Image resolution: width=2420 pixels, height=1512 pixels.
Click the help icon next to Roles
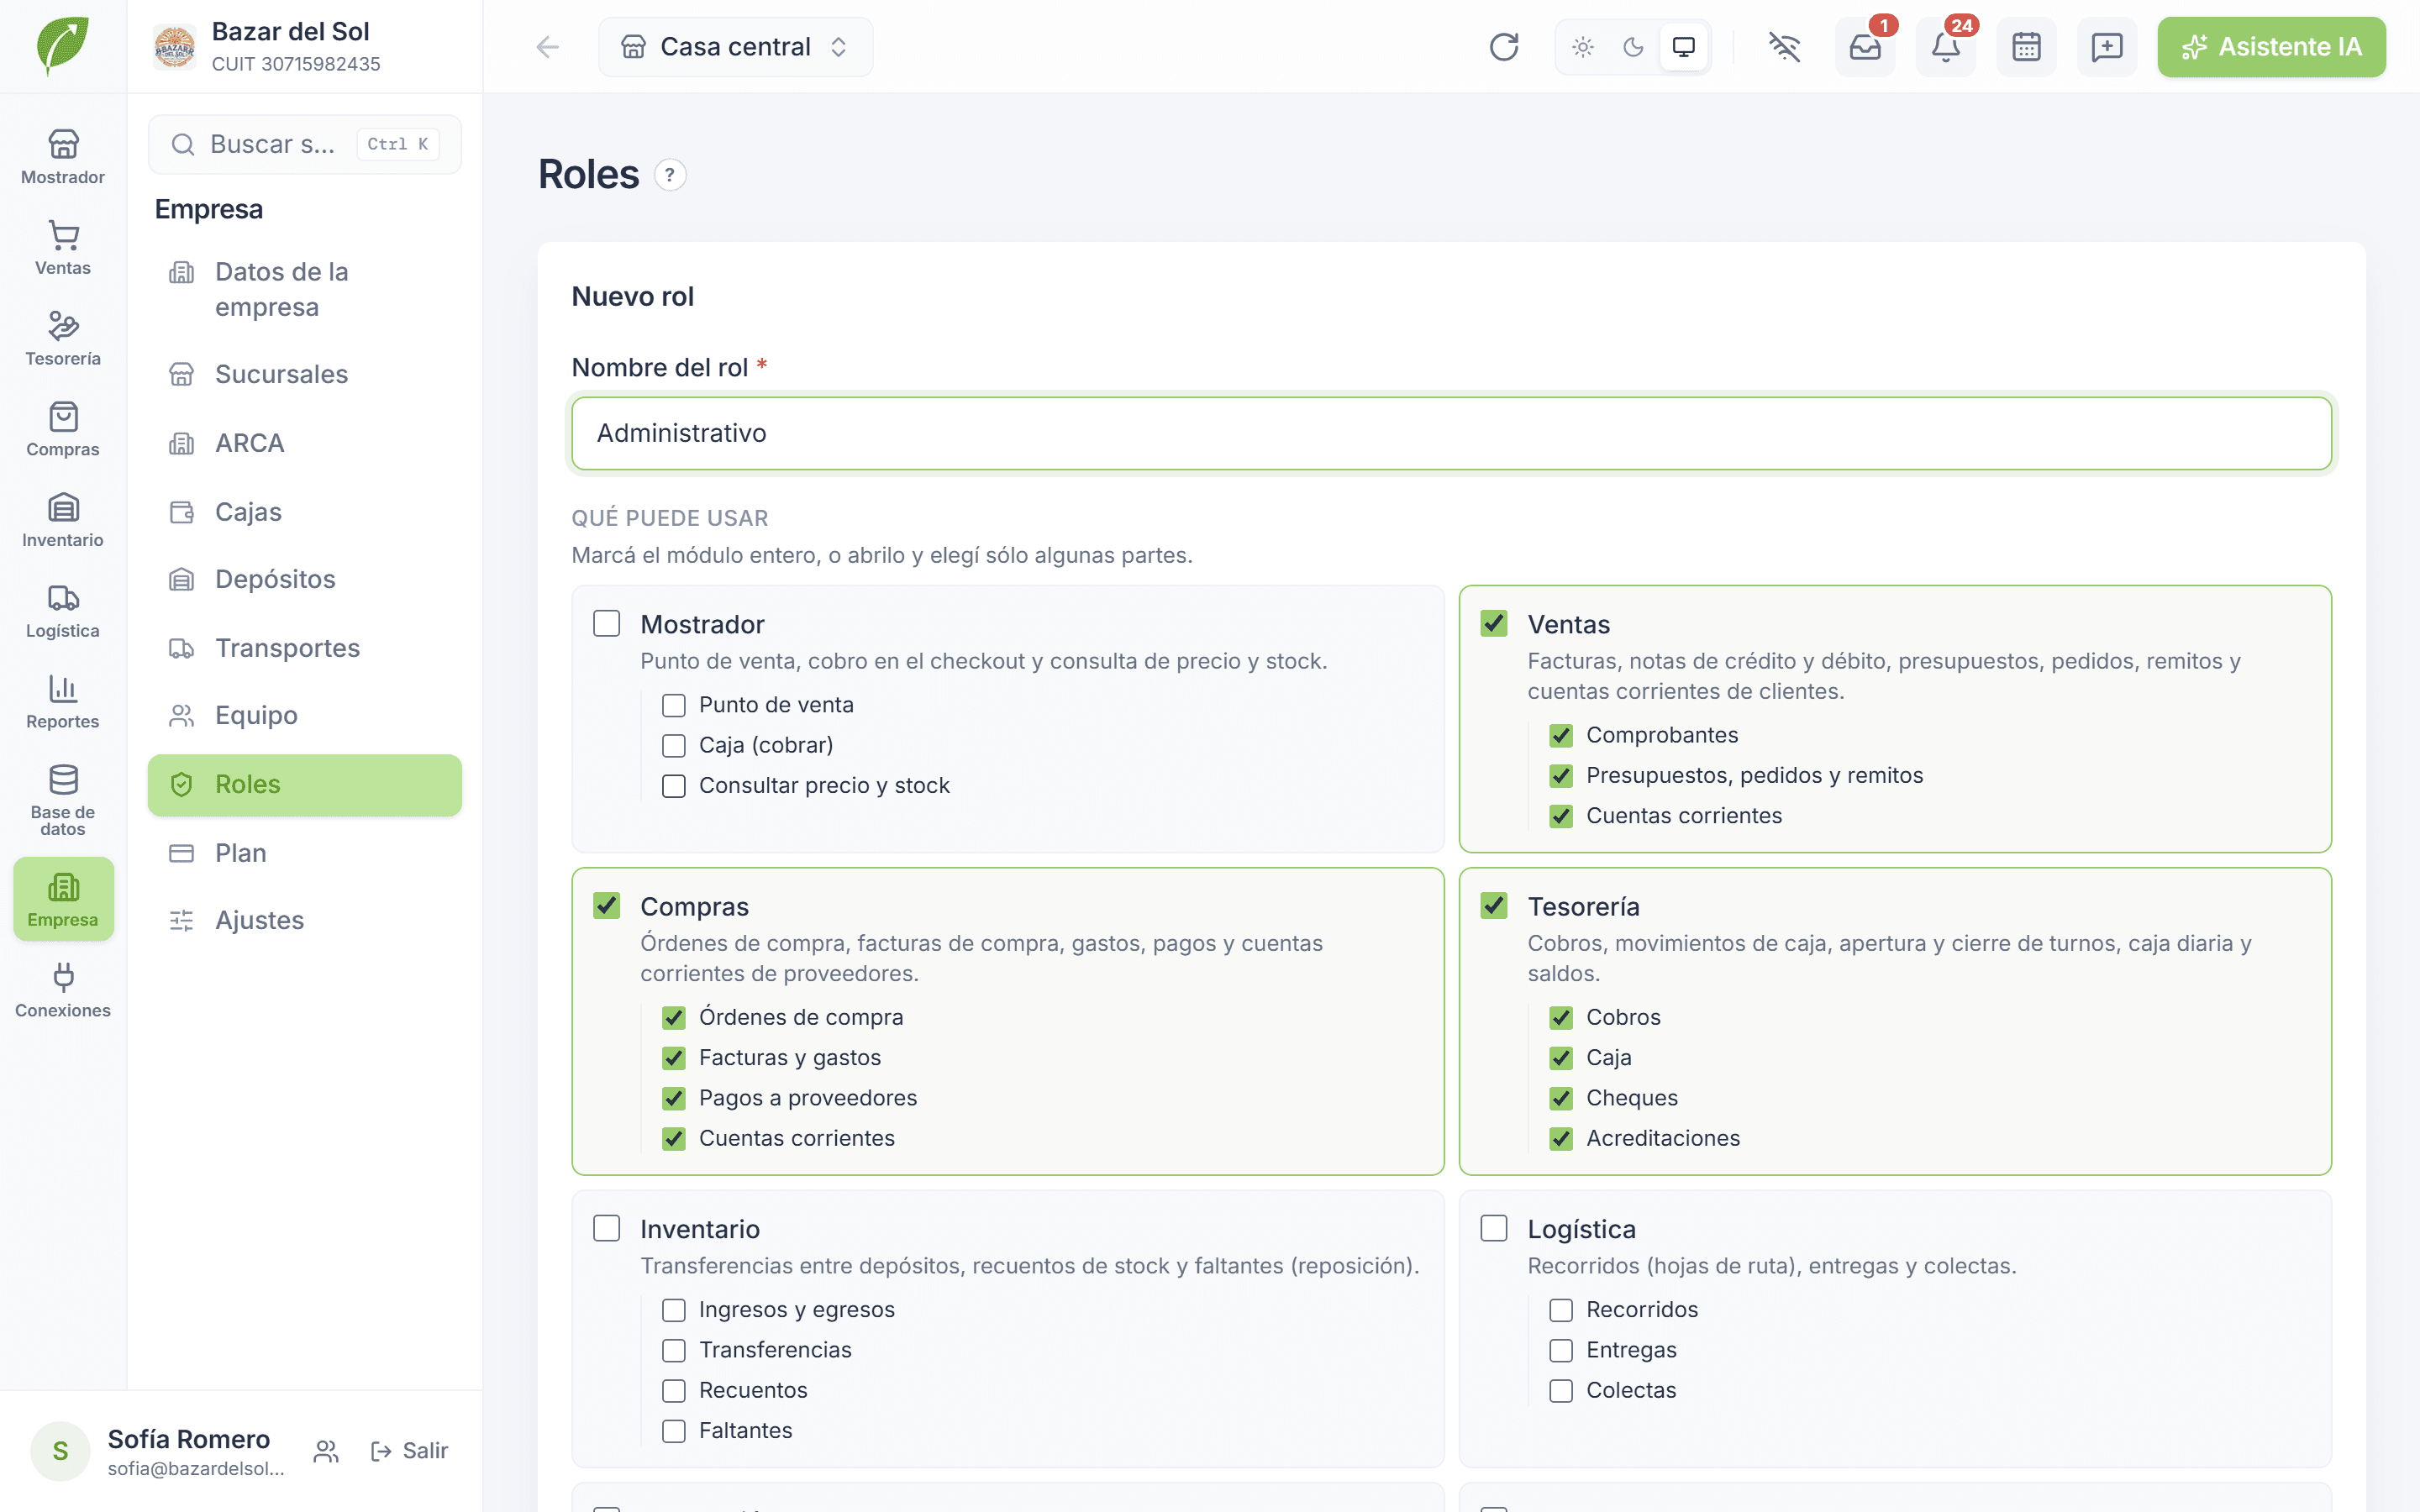pyautogui.click(x=670, y=175)
